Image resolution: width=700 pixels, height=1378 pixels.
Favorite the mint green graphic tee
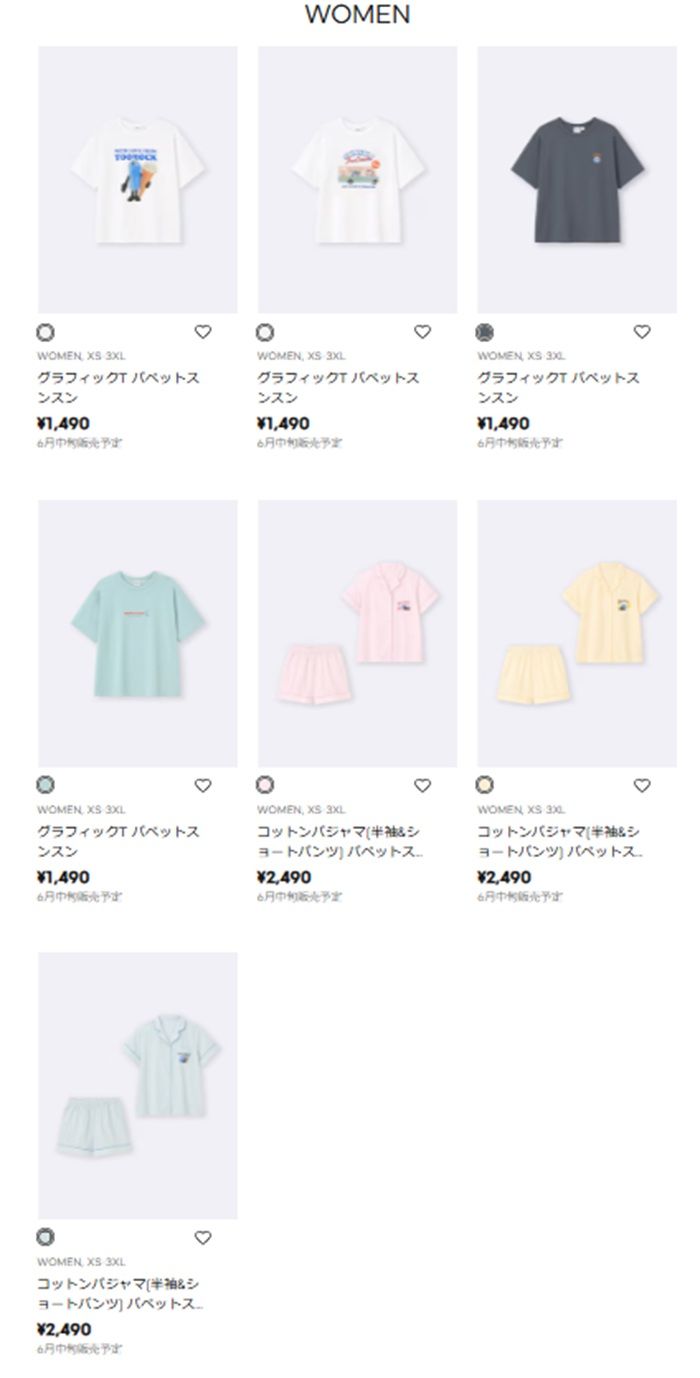point(203,786)
